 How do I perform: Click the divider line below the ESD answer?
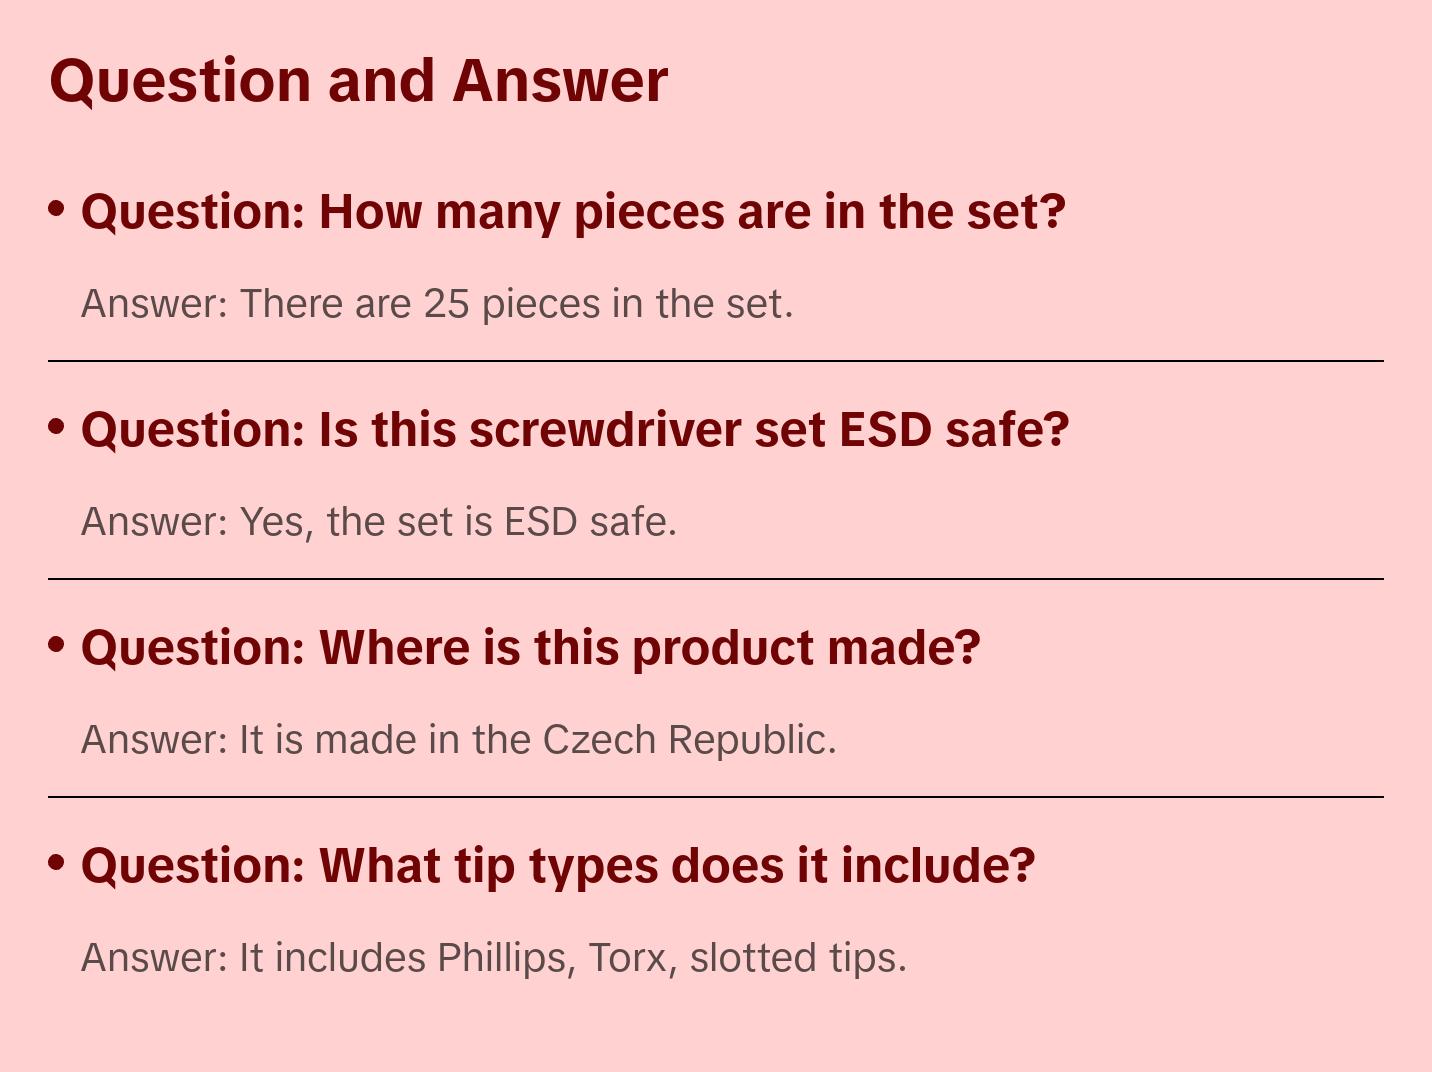pyautogui.click(x=715, y=579)
